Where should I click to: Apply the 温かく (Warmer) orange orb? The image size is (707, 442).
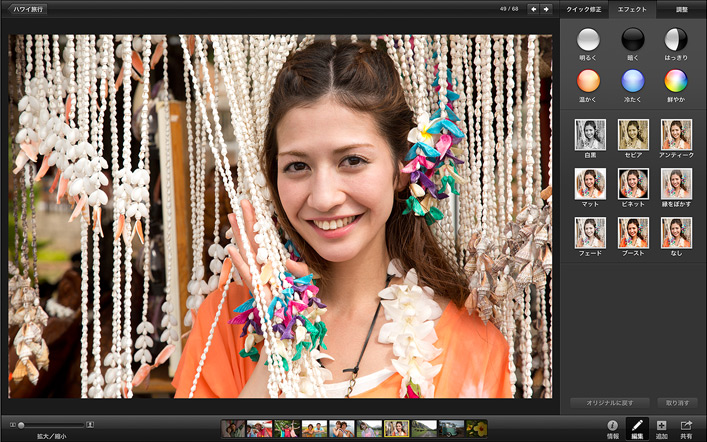tap(589, 81)
